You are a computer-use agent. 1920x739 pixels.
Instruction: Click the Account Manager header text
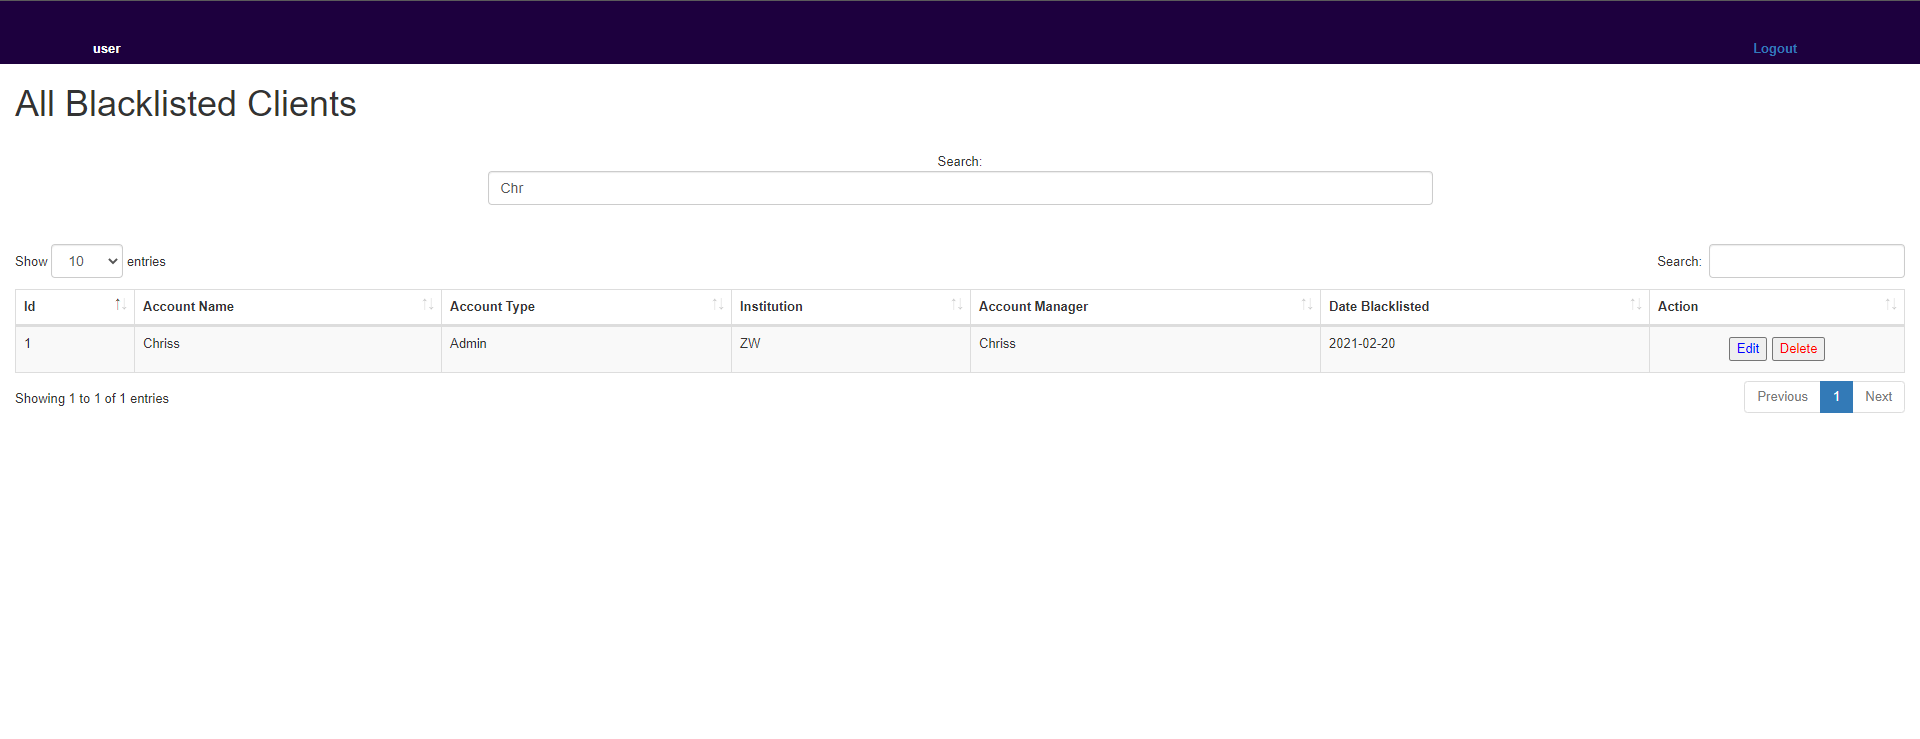[x=1033, y=307]
